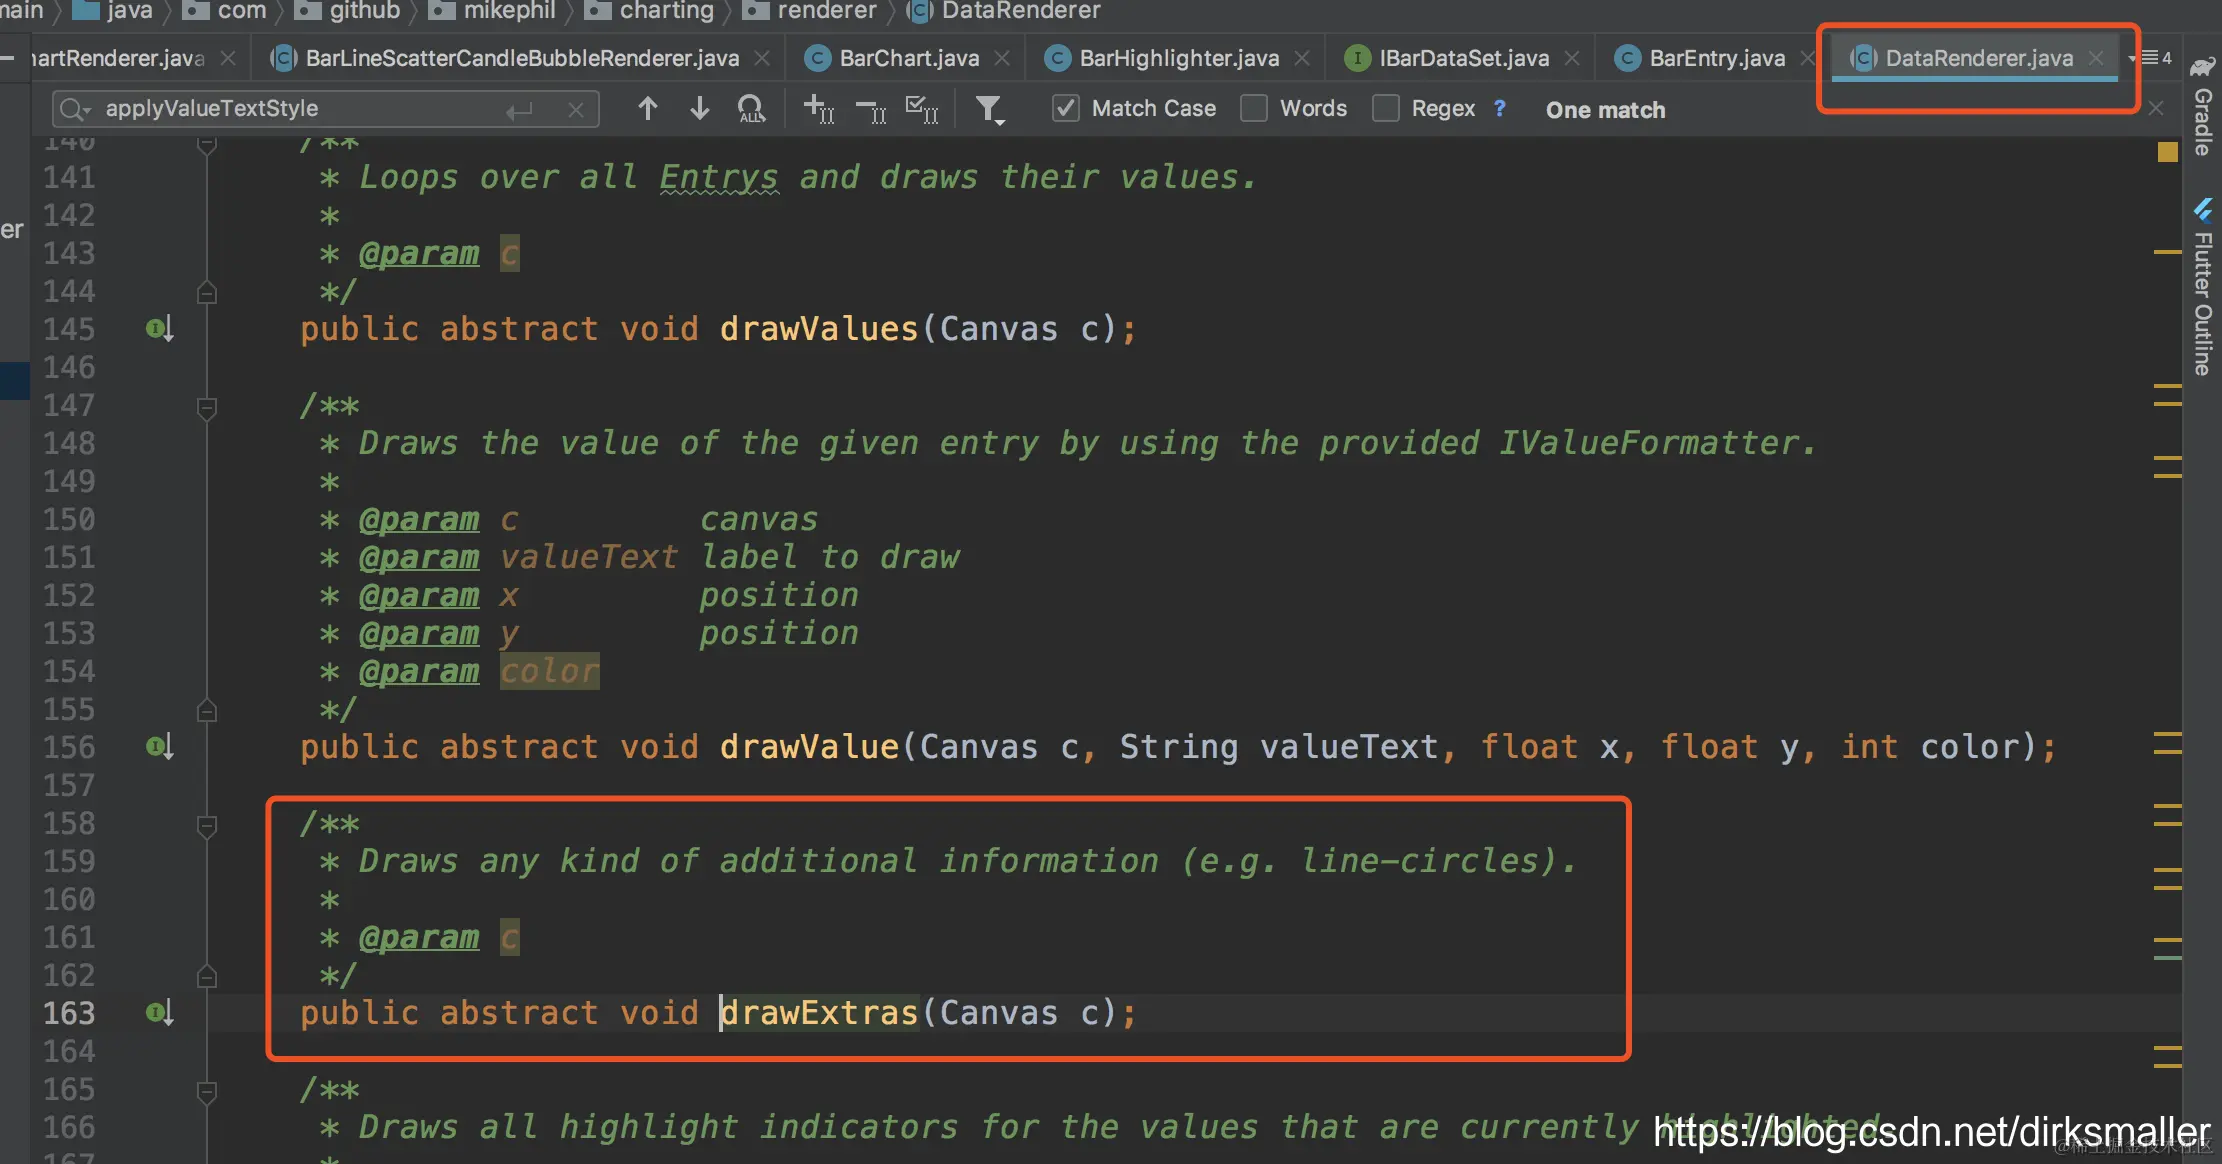Open the search filter funnel icon

coord(989,108)
